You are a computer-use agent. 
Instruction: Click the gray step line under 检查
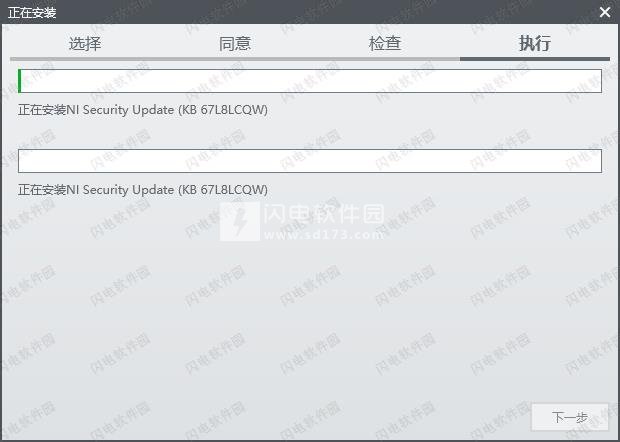click(385, 59)
